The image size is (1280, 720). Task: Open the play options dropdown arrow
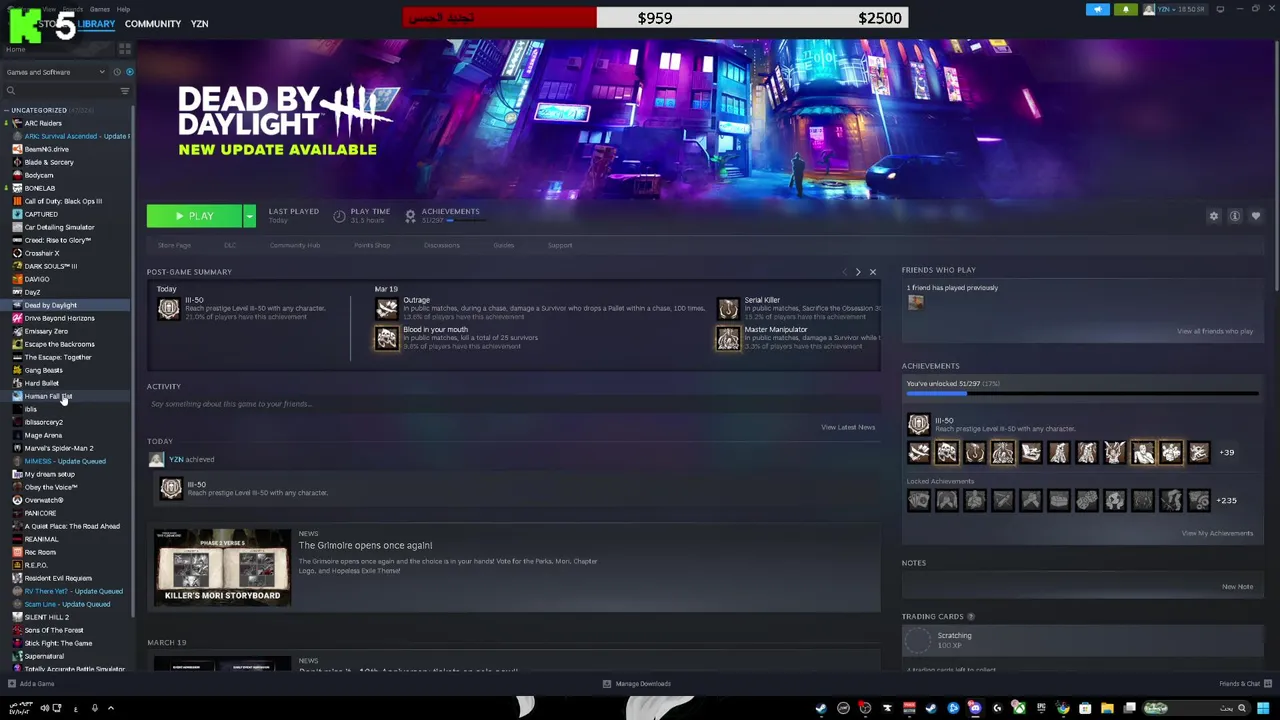[x=249, y=216]
